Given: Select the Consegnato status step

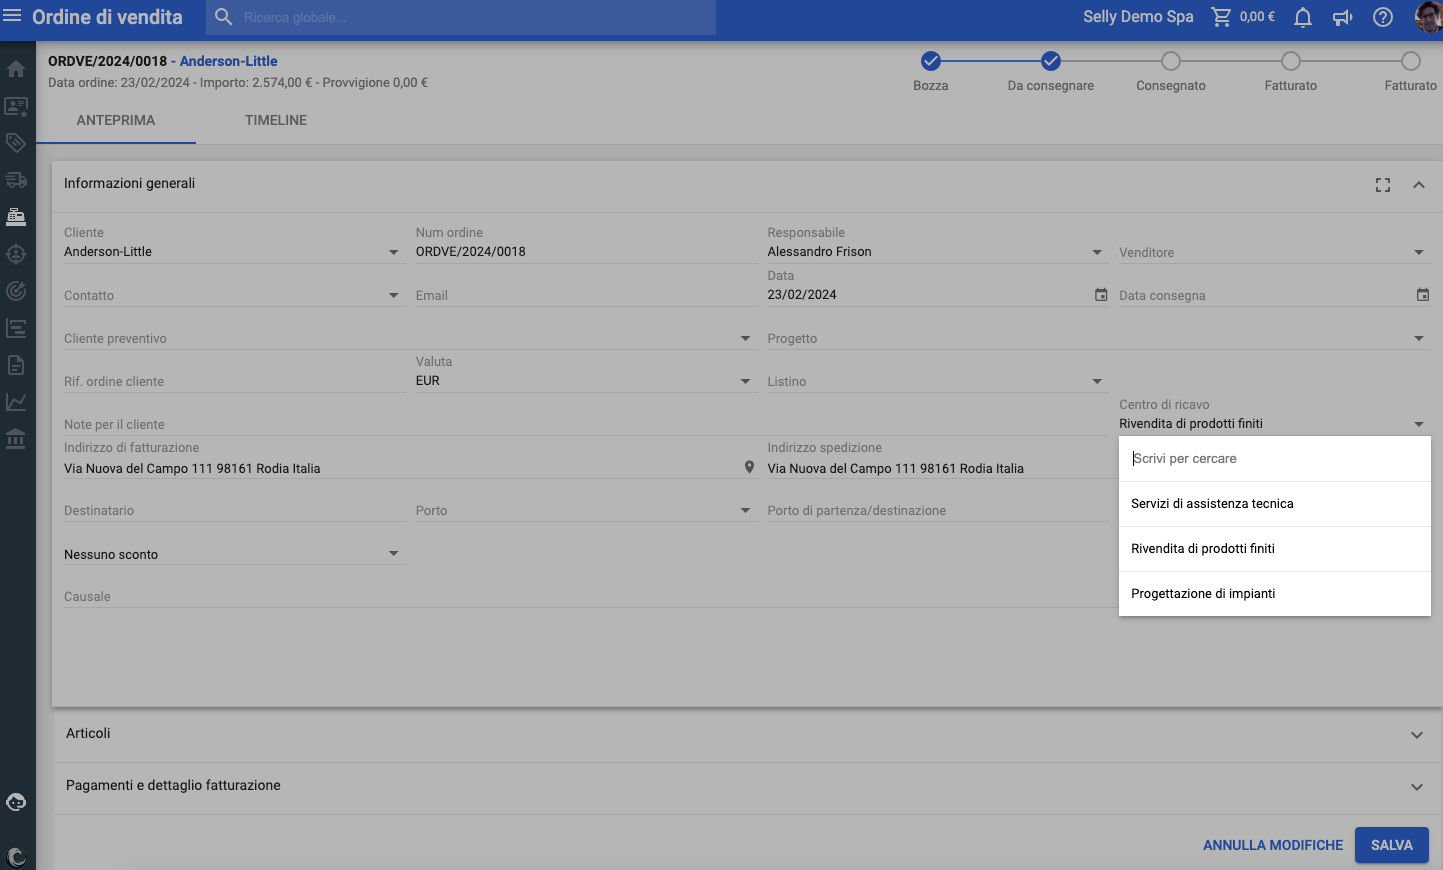Looking at the screenshot, I should pyautogui.click(x=1170, y=62).
